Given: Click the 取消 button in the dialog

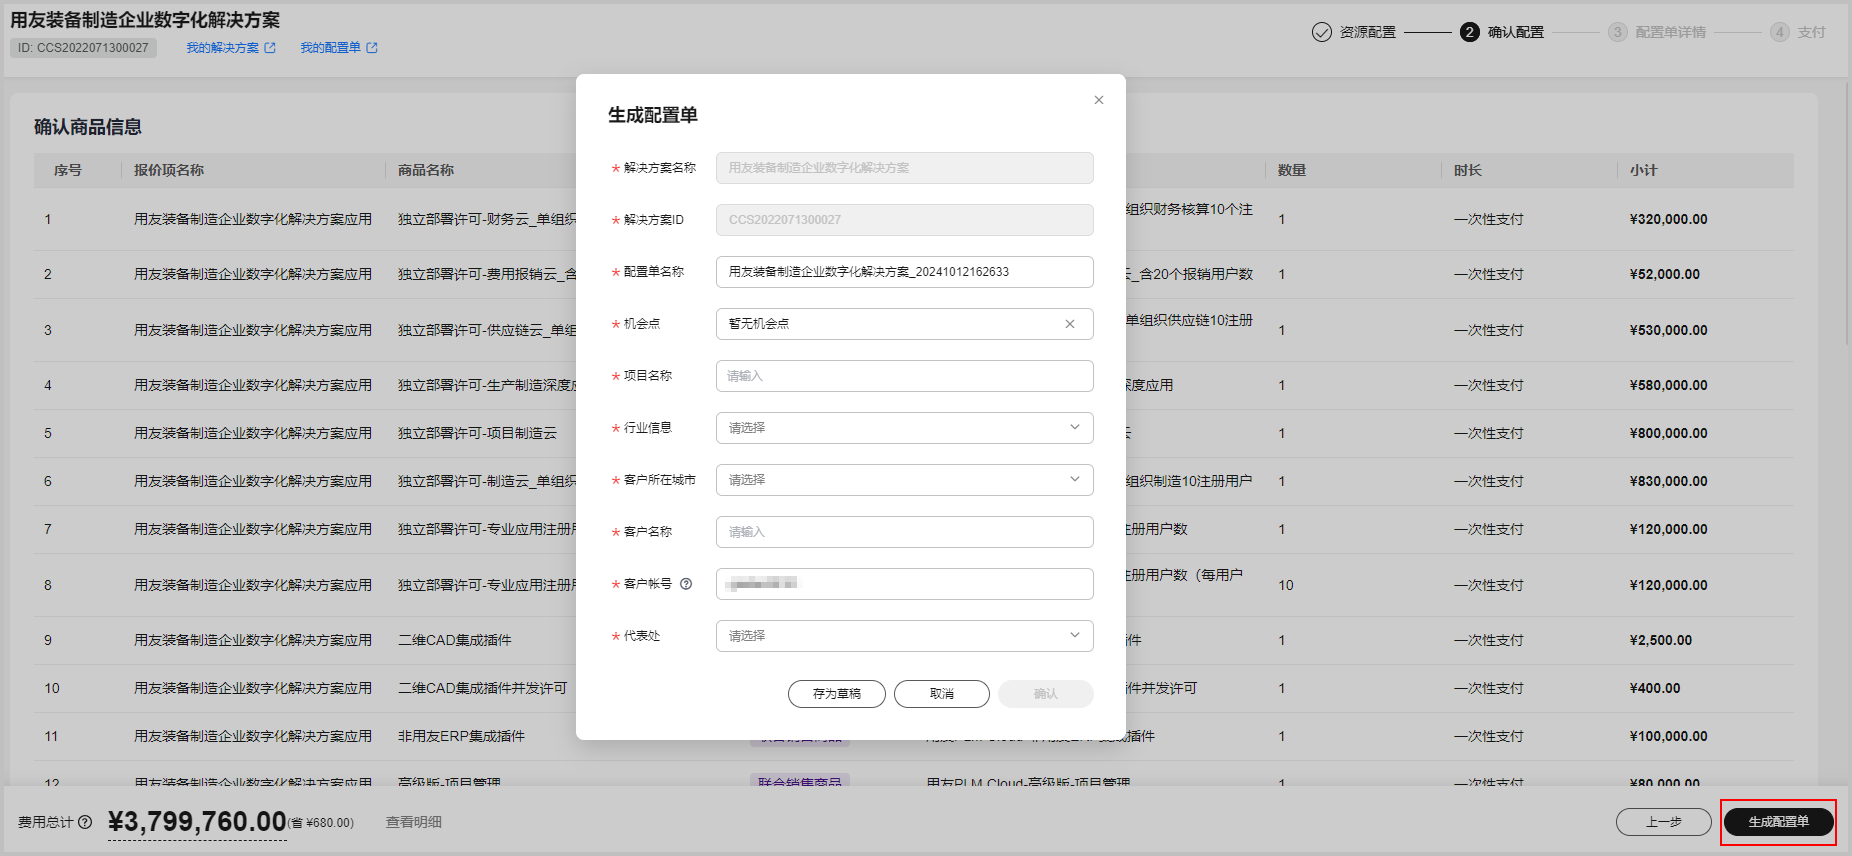Looking at the screenshot, I should (x=942, y=694).
